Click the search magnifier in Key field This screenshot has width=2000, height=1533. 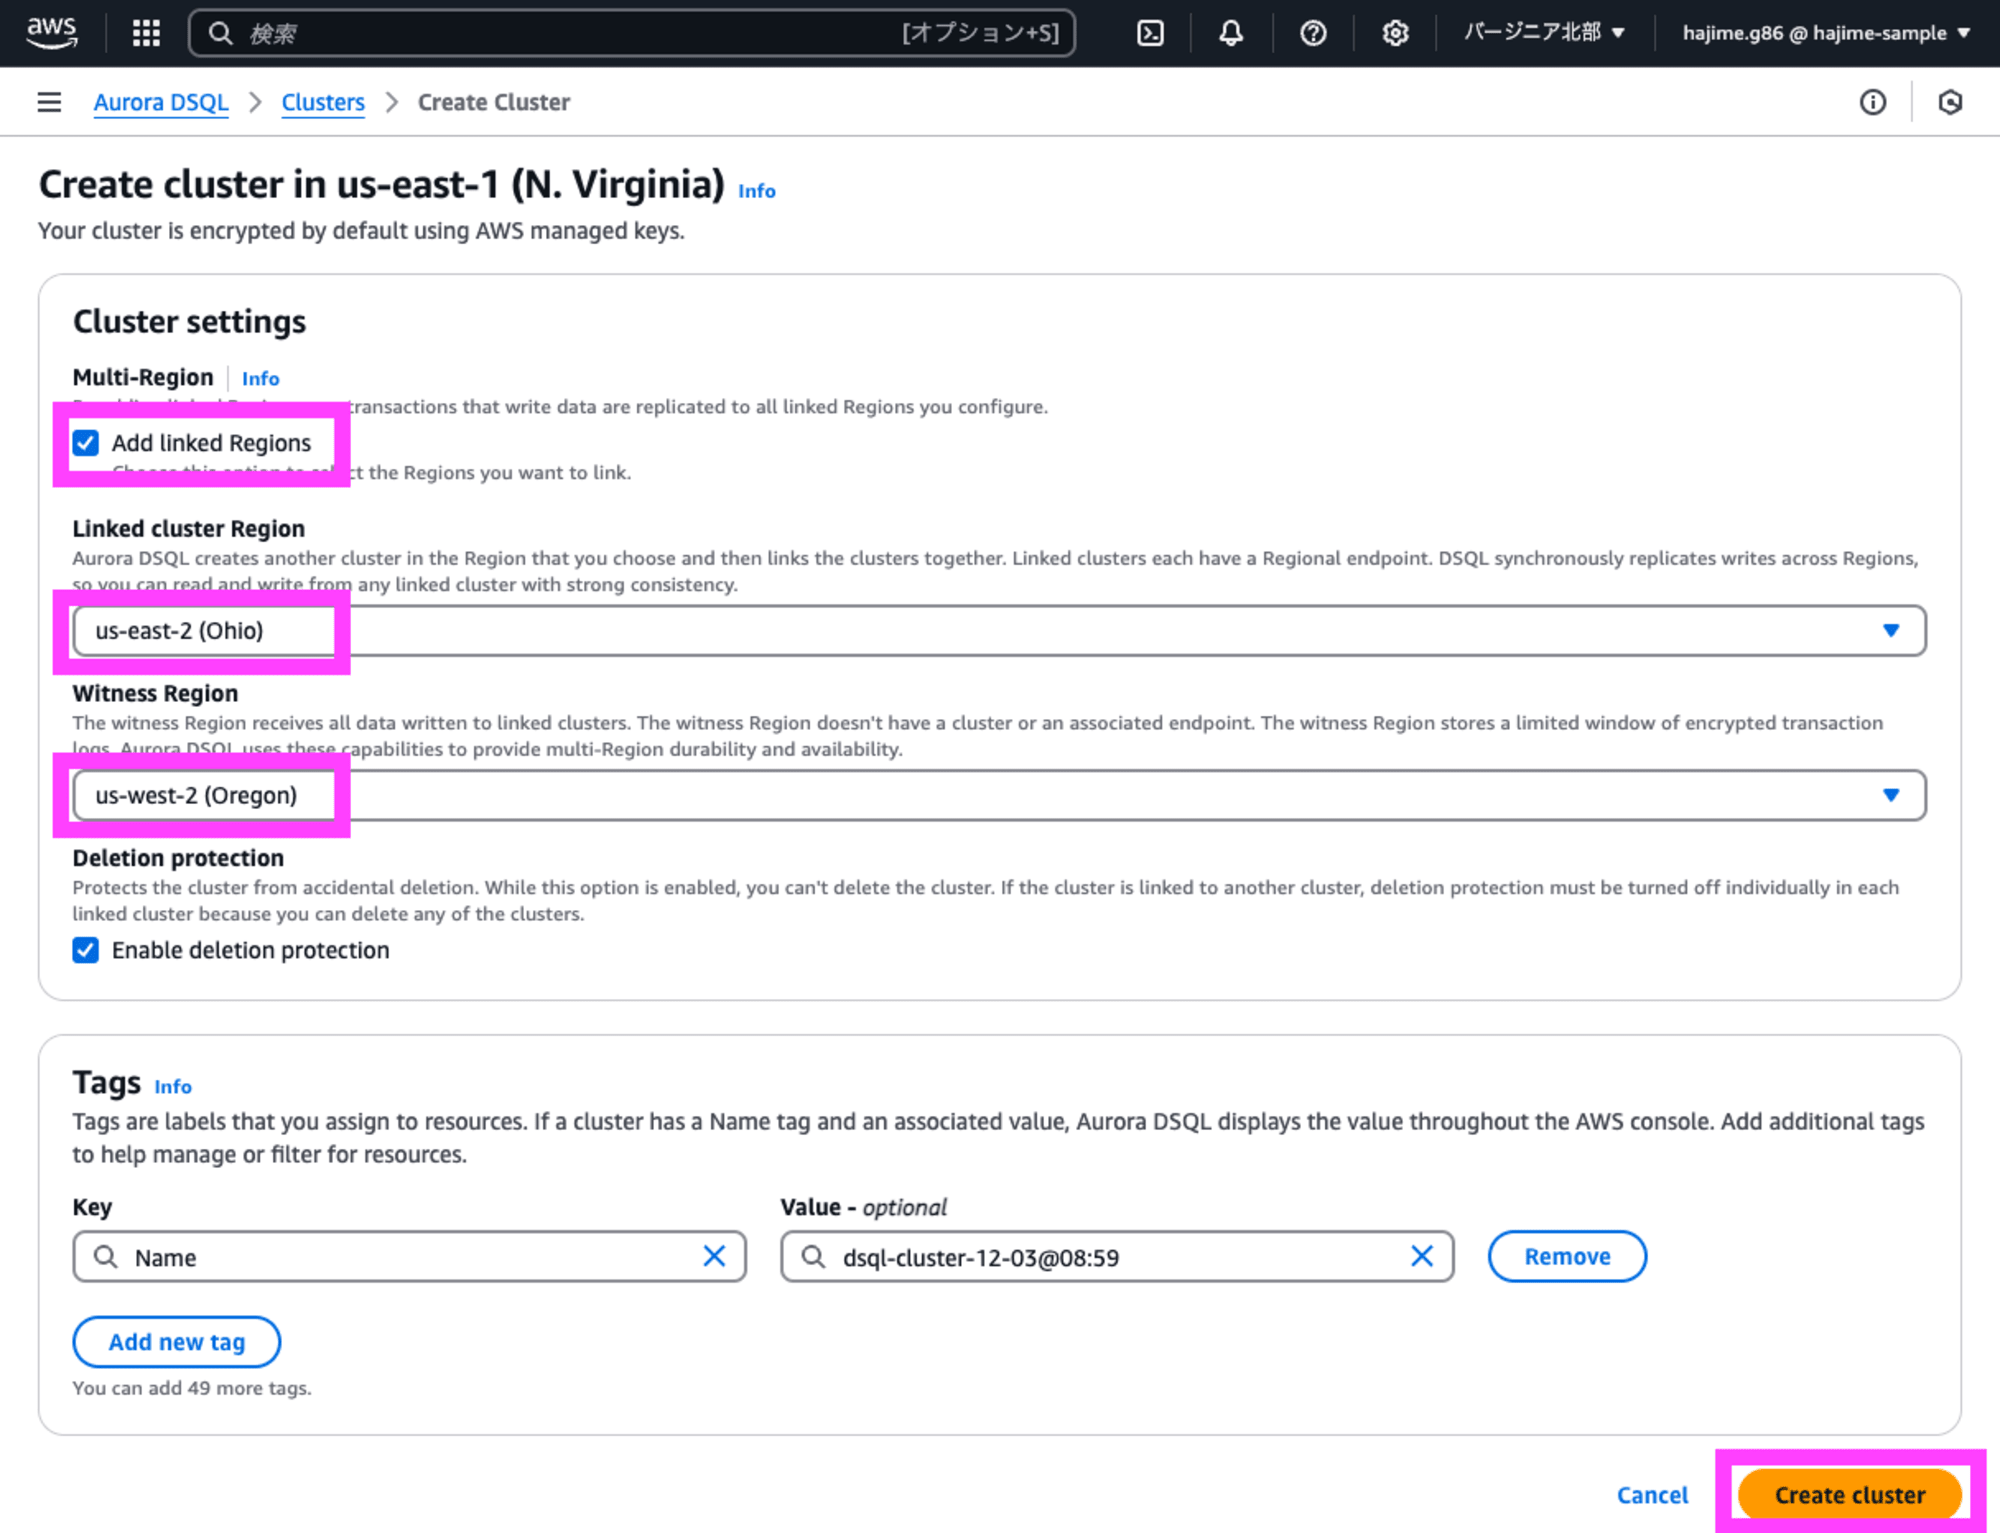[x=105, y=1256]
